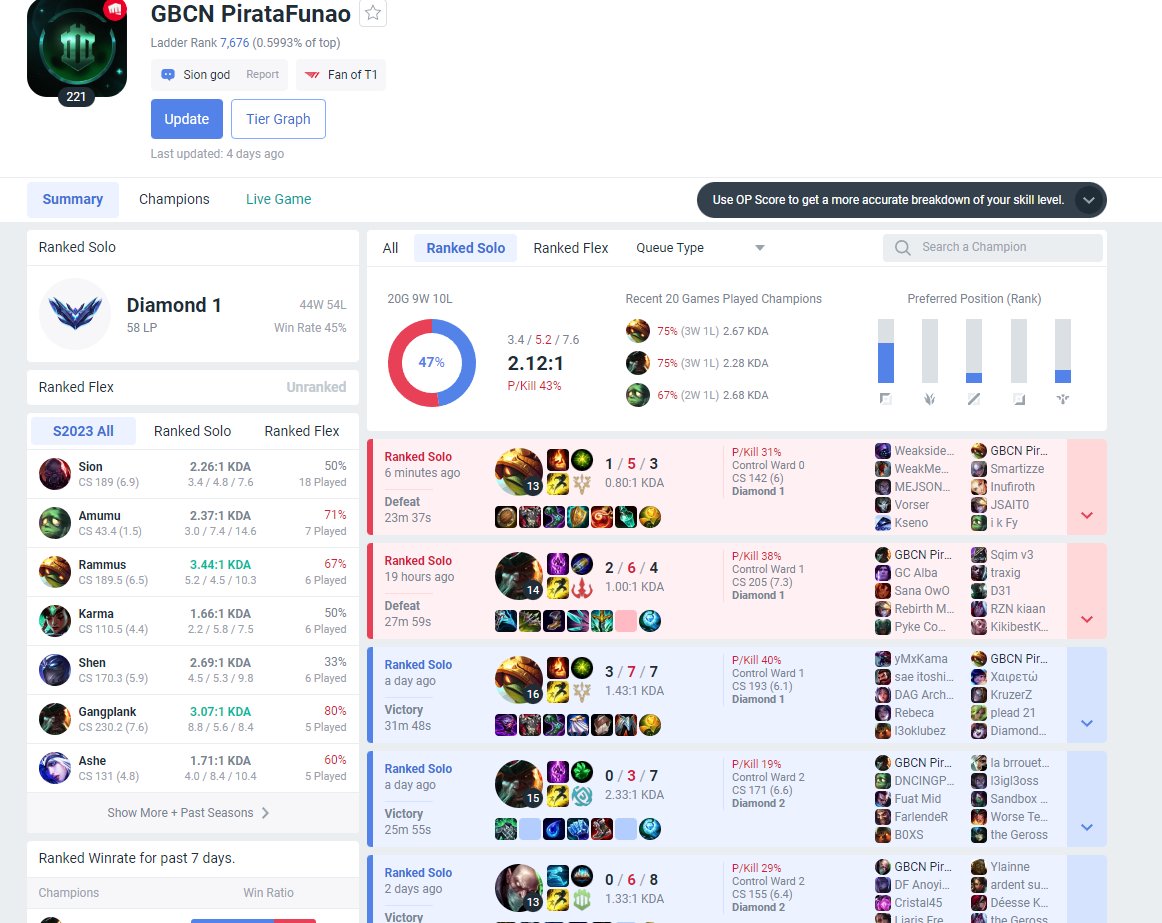The height and width of the screenshot is (923, 1162).
Task: Click the top lane position icon
Action: click(886, 399)
